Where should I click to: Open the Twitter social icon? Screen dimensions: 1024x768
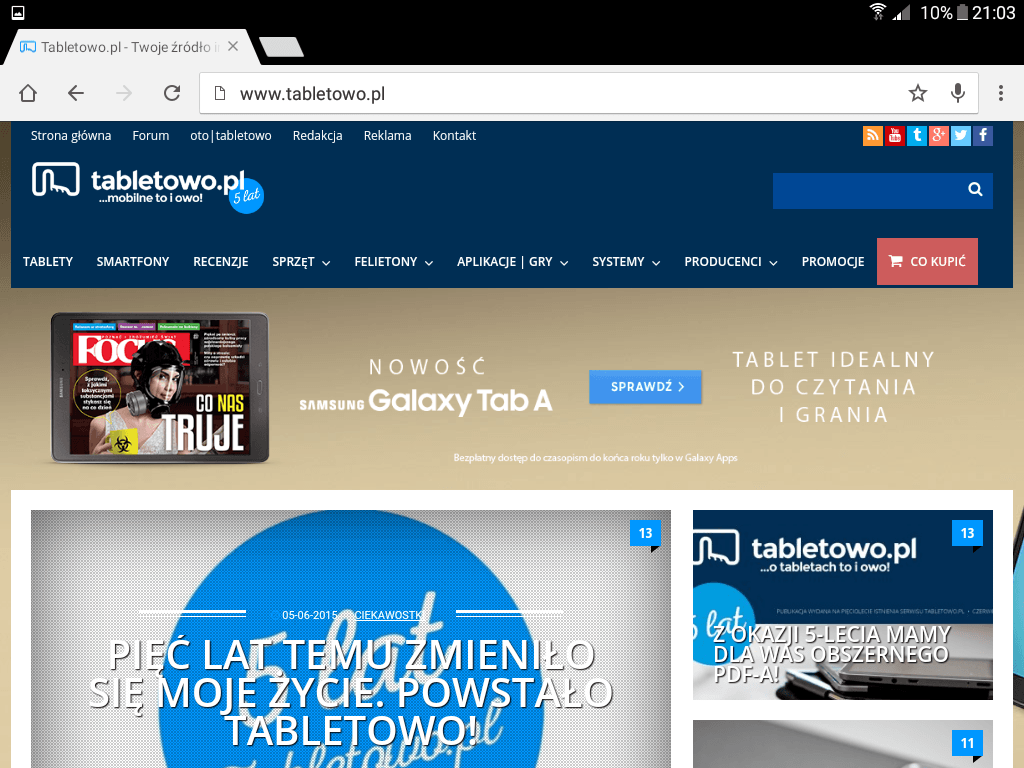pyautogui.click(x=961, y=136)
